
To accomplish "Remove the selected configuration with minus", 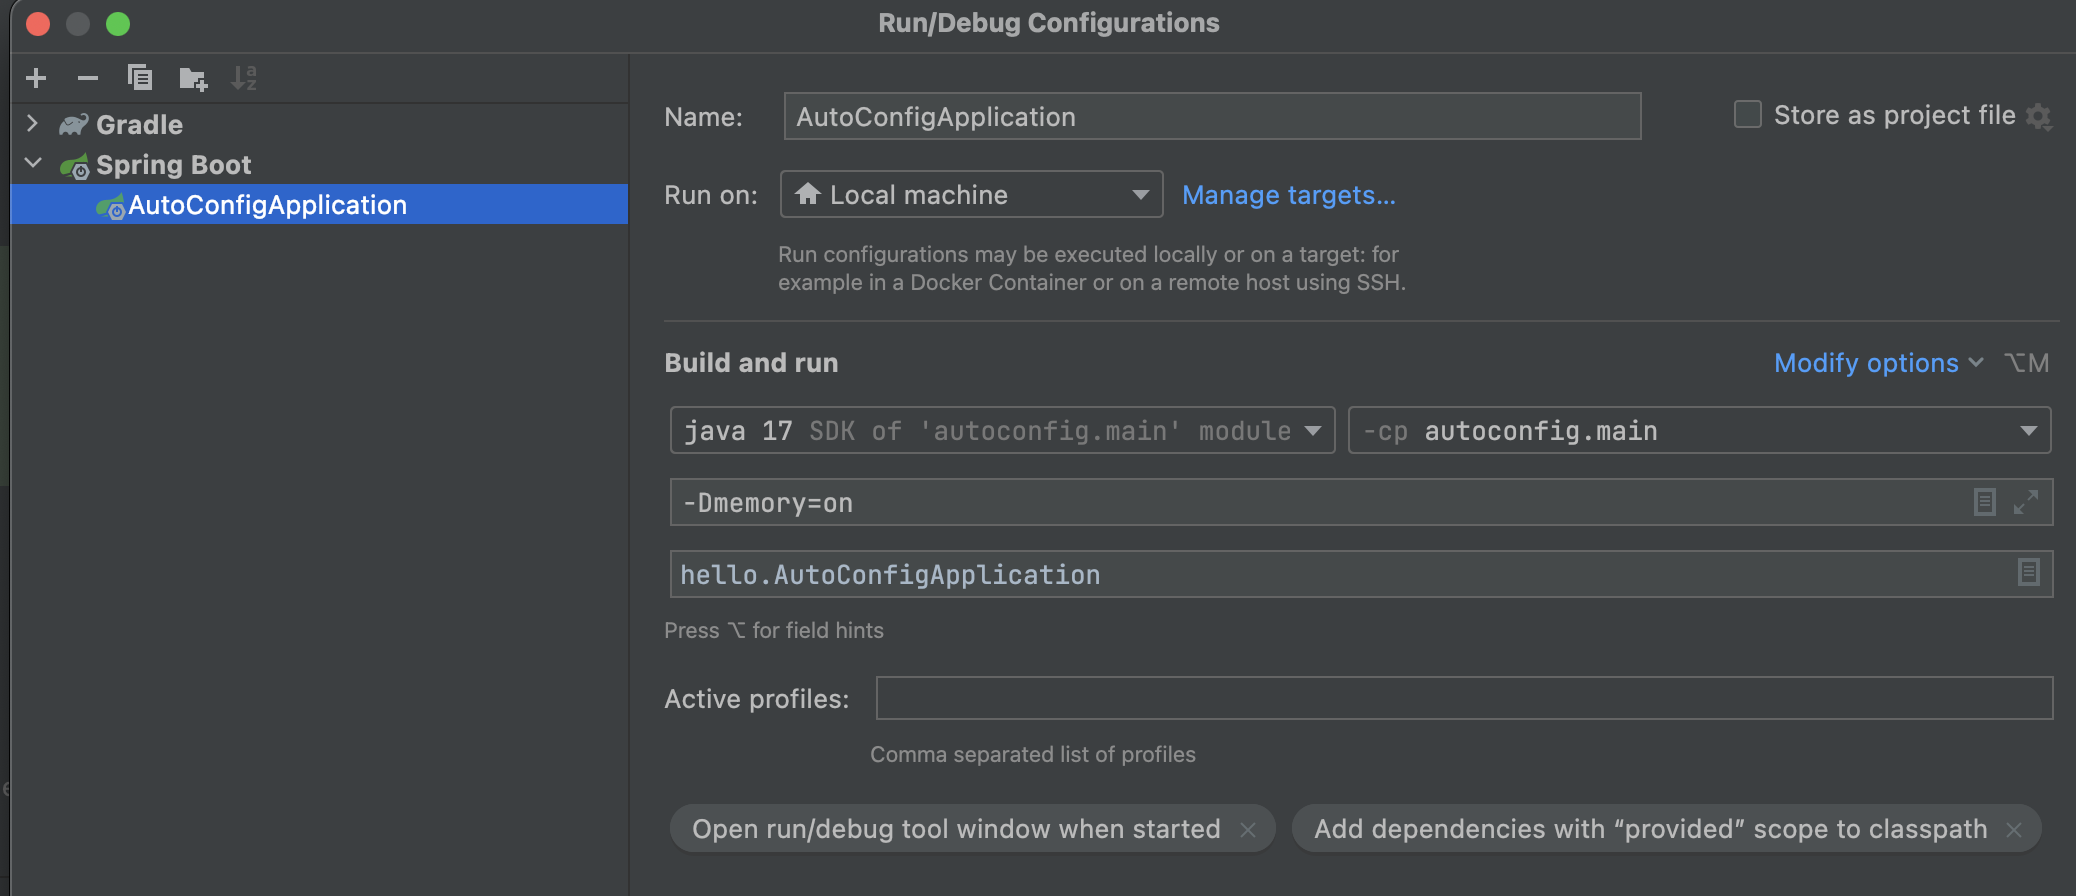I will pos(88,78).
